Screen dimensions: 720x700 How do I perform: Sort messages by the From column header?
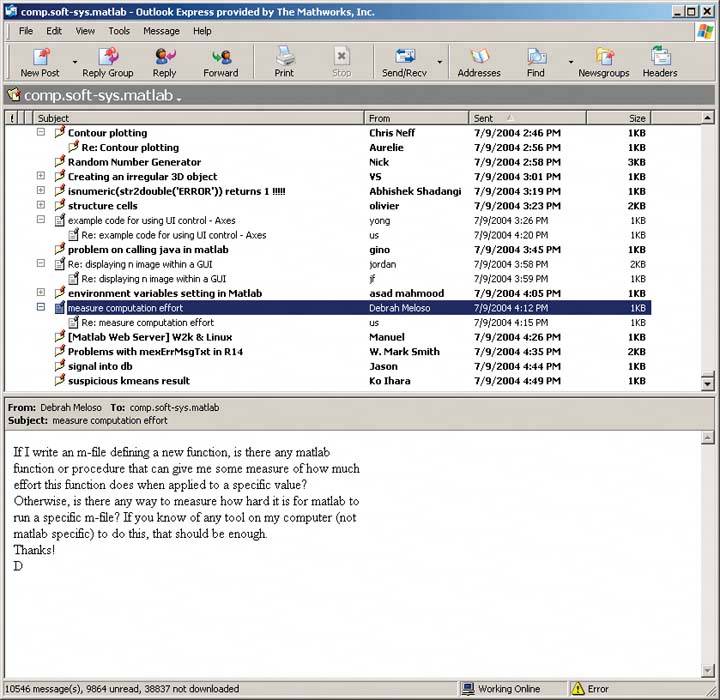click(x=416, y=118)
